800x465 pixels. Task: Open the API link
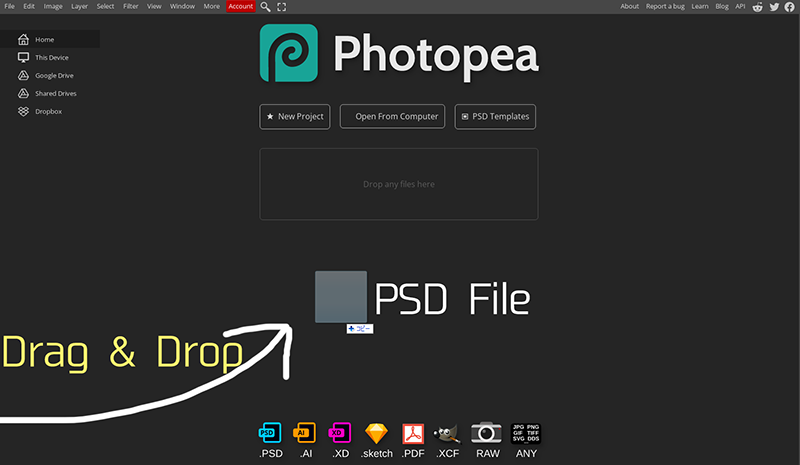[x=740, y=6]
